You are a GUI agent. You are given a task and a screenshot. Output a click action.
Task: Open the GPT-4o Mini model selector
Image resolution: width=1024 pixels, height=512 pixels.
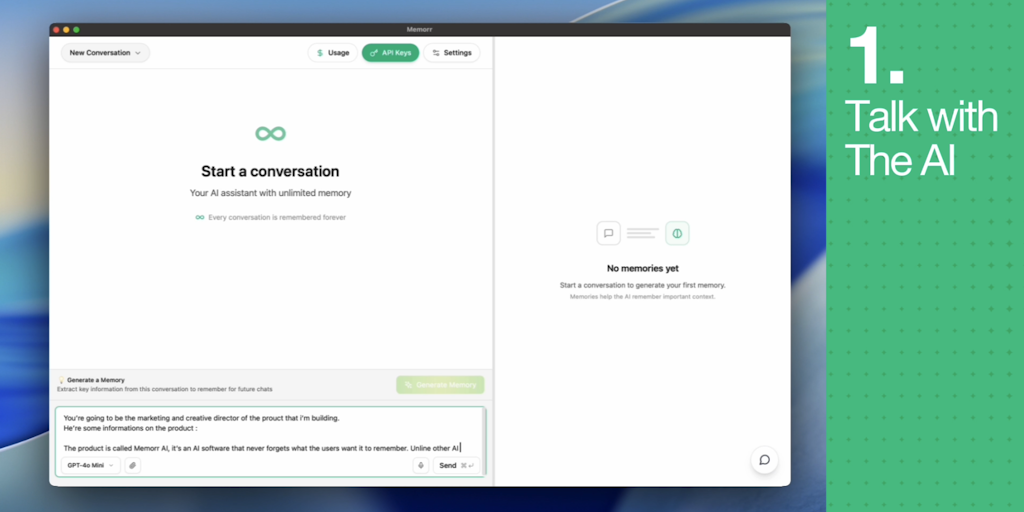[91, 466]
